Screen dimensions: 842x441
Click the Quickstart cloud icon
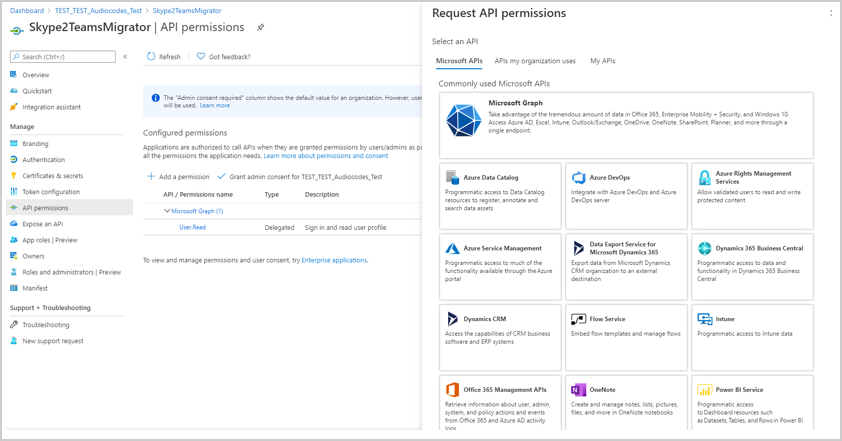14,91
